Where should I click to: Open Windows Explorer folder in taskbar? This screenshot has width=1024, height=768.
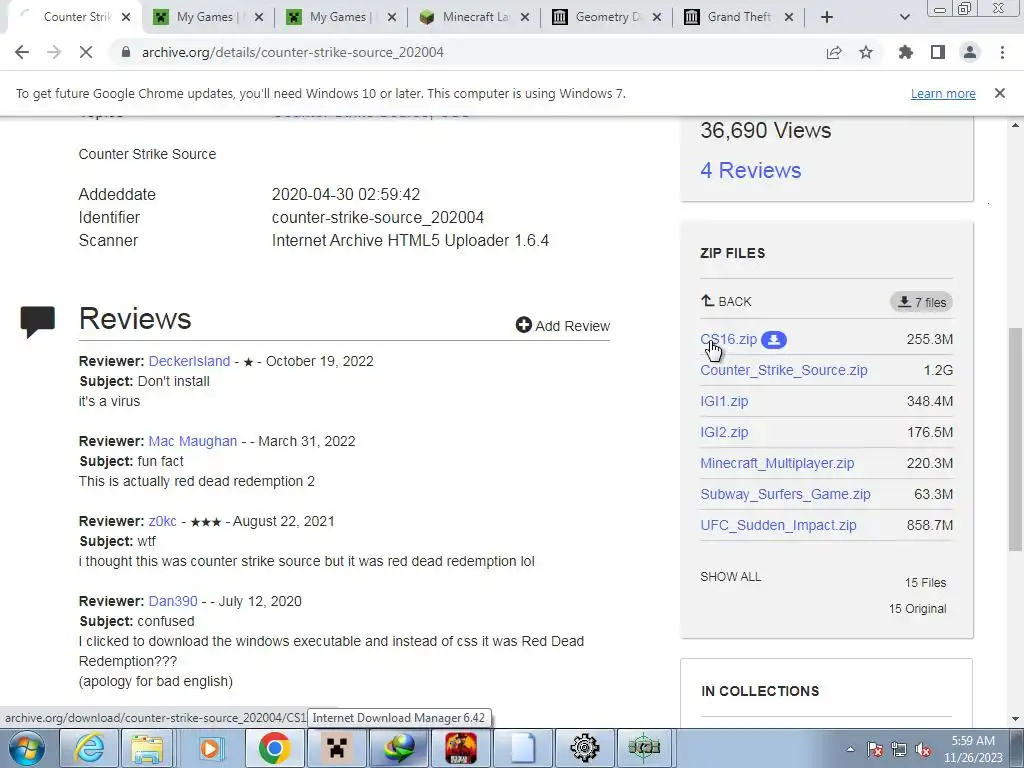click(x=147, y=748)
